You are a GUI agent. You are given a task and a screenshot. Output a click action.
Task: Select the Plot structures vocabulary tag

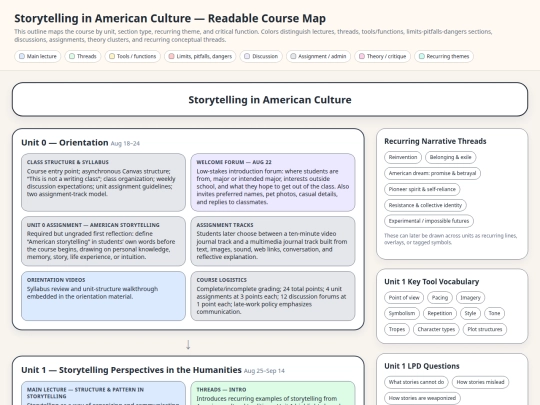point(485,329)
